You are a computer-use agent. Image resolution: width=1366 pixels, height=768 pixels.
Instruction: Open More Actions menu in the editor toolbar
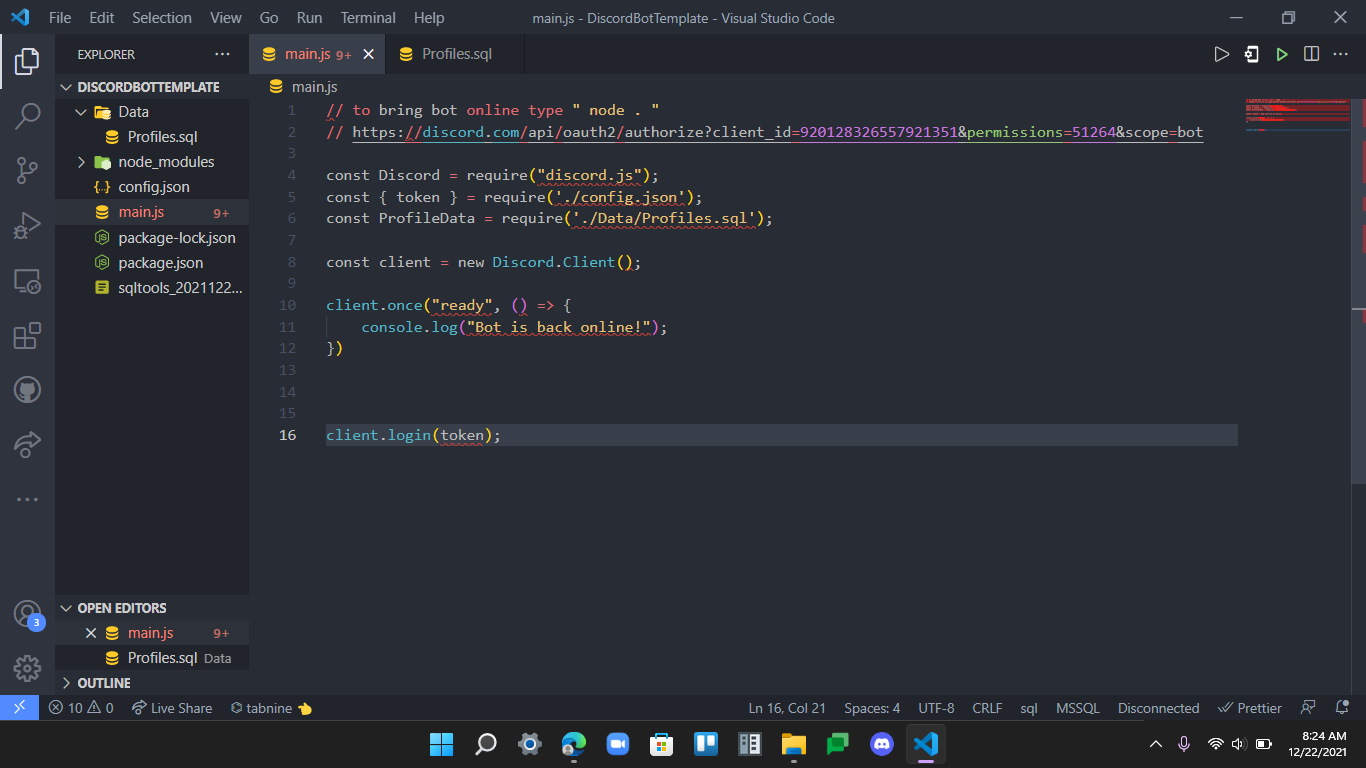coord(1341,54)
